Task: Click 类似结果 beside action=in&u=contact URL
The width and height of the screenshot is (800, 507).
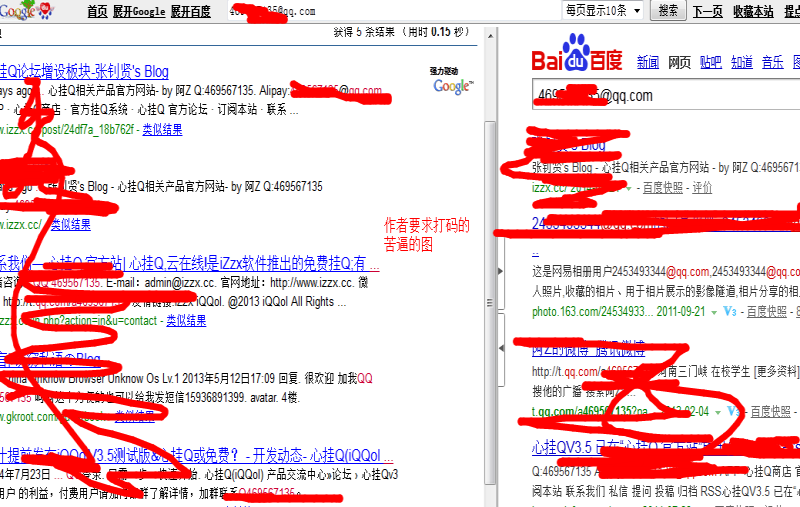Action: [x=186, y=320]
